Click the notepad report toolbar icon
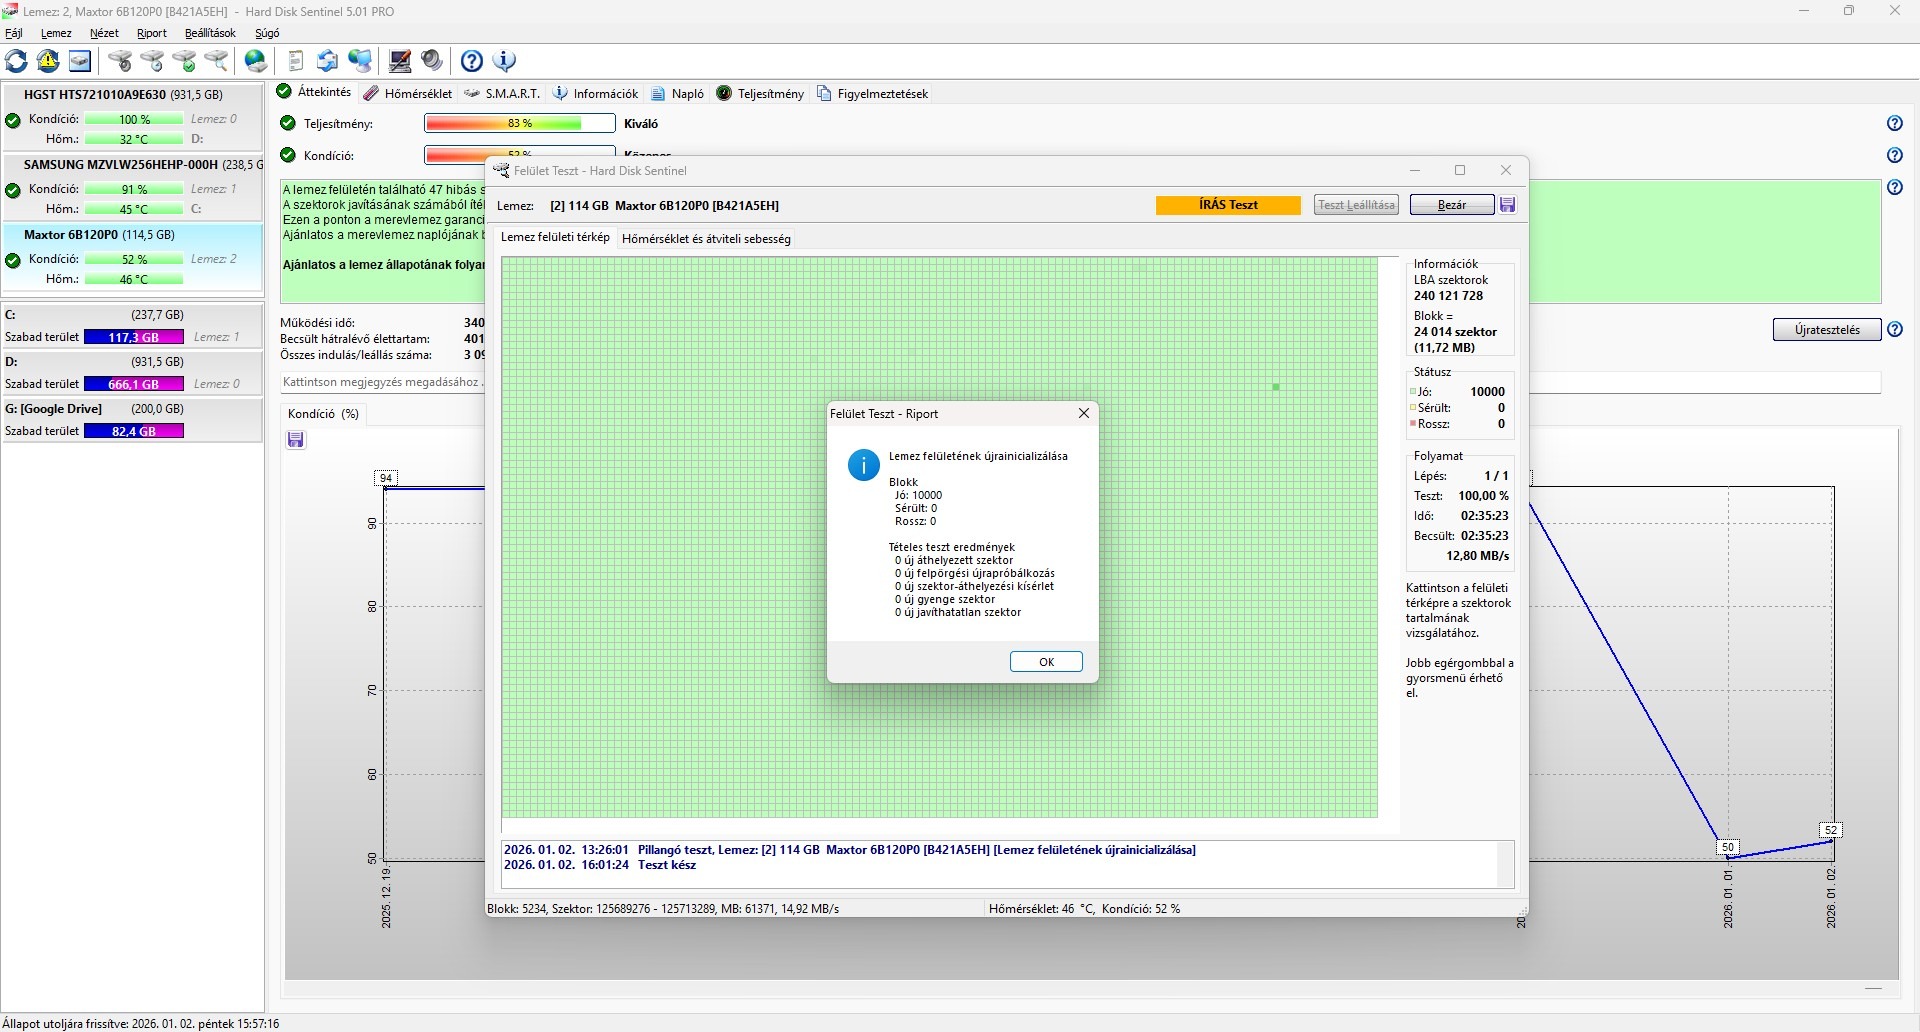The height and width of the screenshot is (1032, 1920). click(296, 61)
